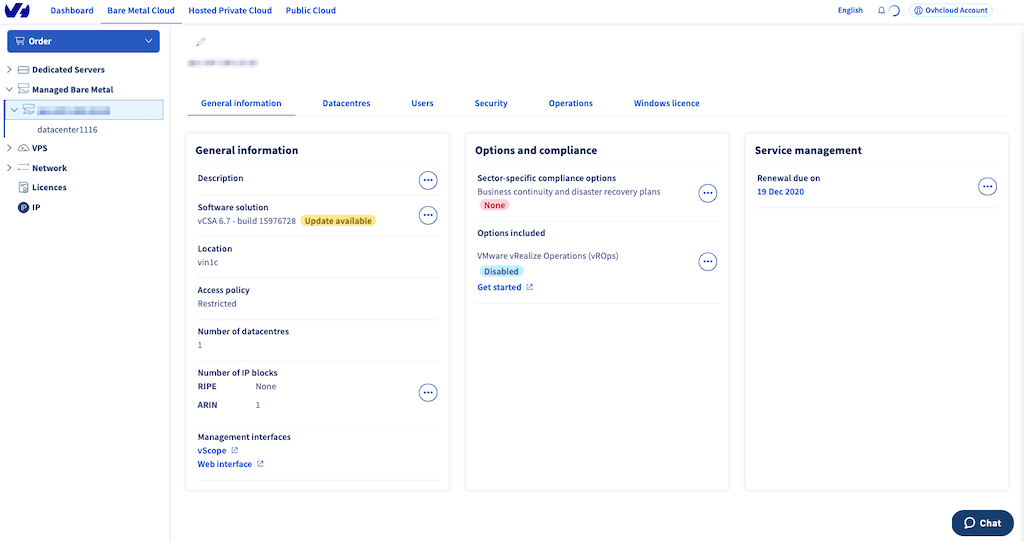Click the None compliance badge

click(494, 205)
